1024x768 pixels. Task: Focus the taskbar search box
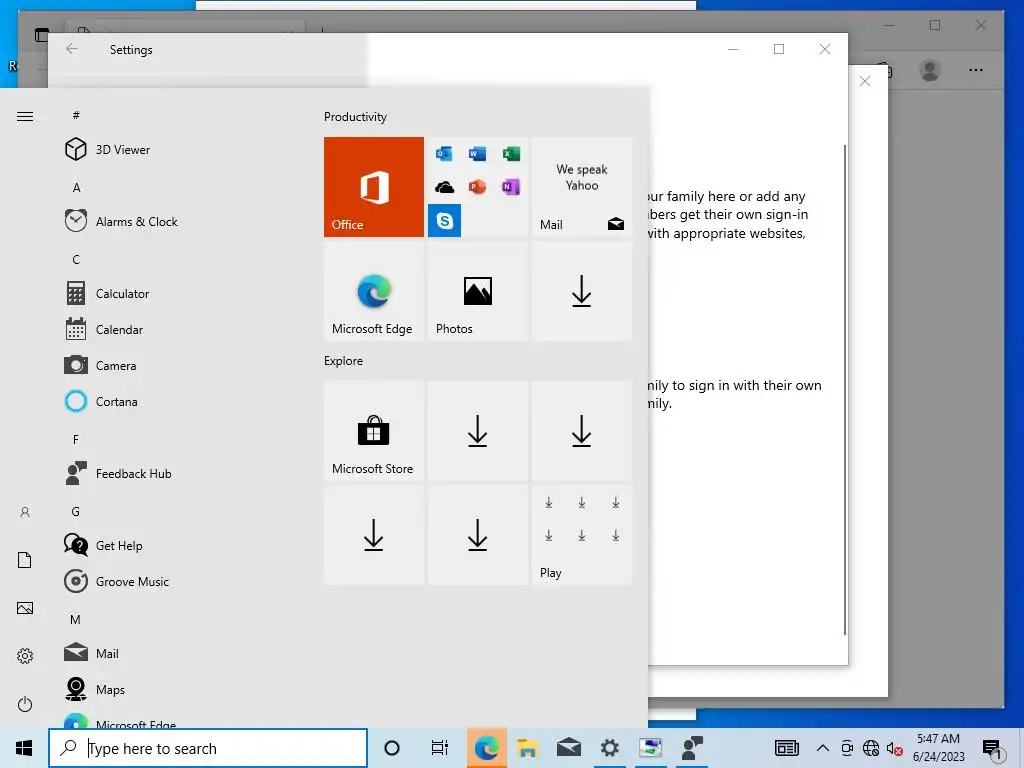pos(208,748)
